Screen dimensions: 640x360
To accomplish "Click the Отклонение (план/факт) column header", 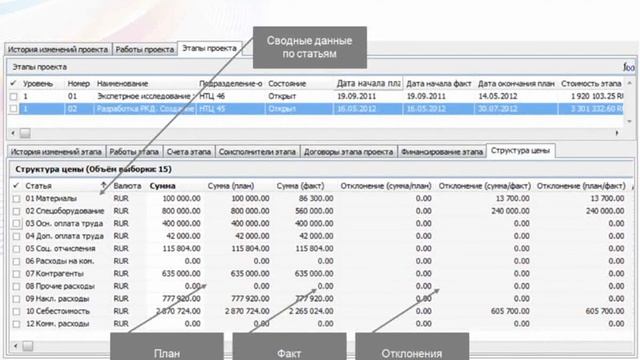I will click(x=581, y=186).
